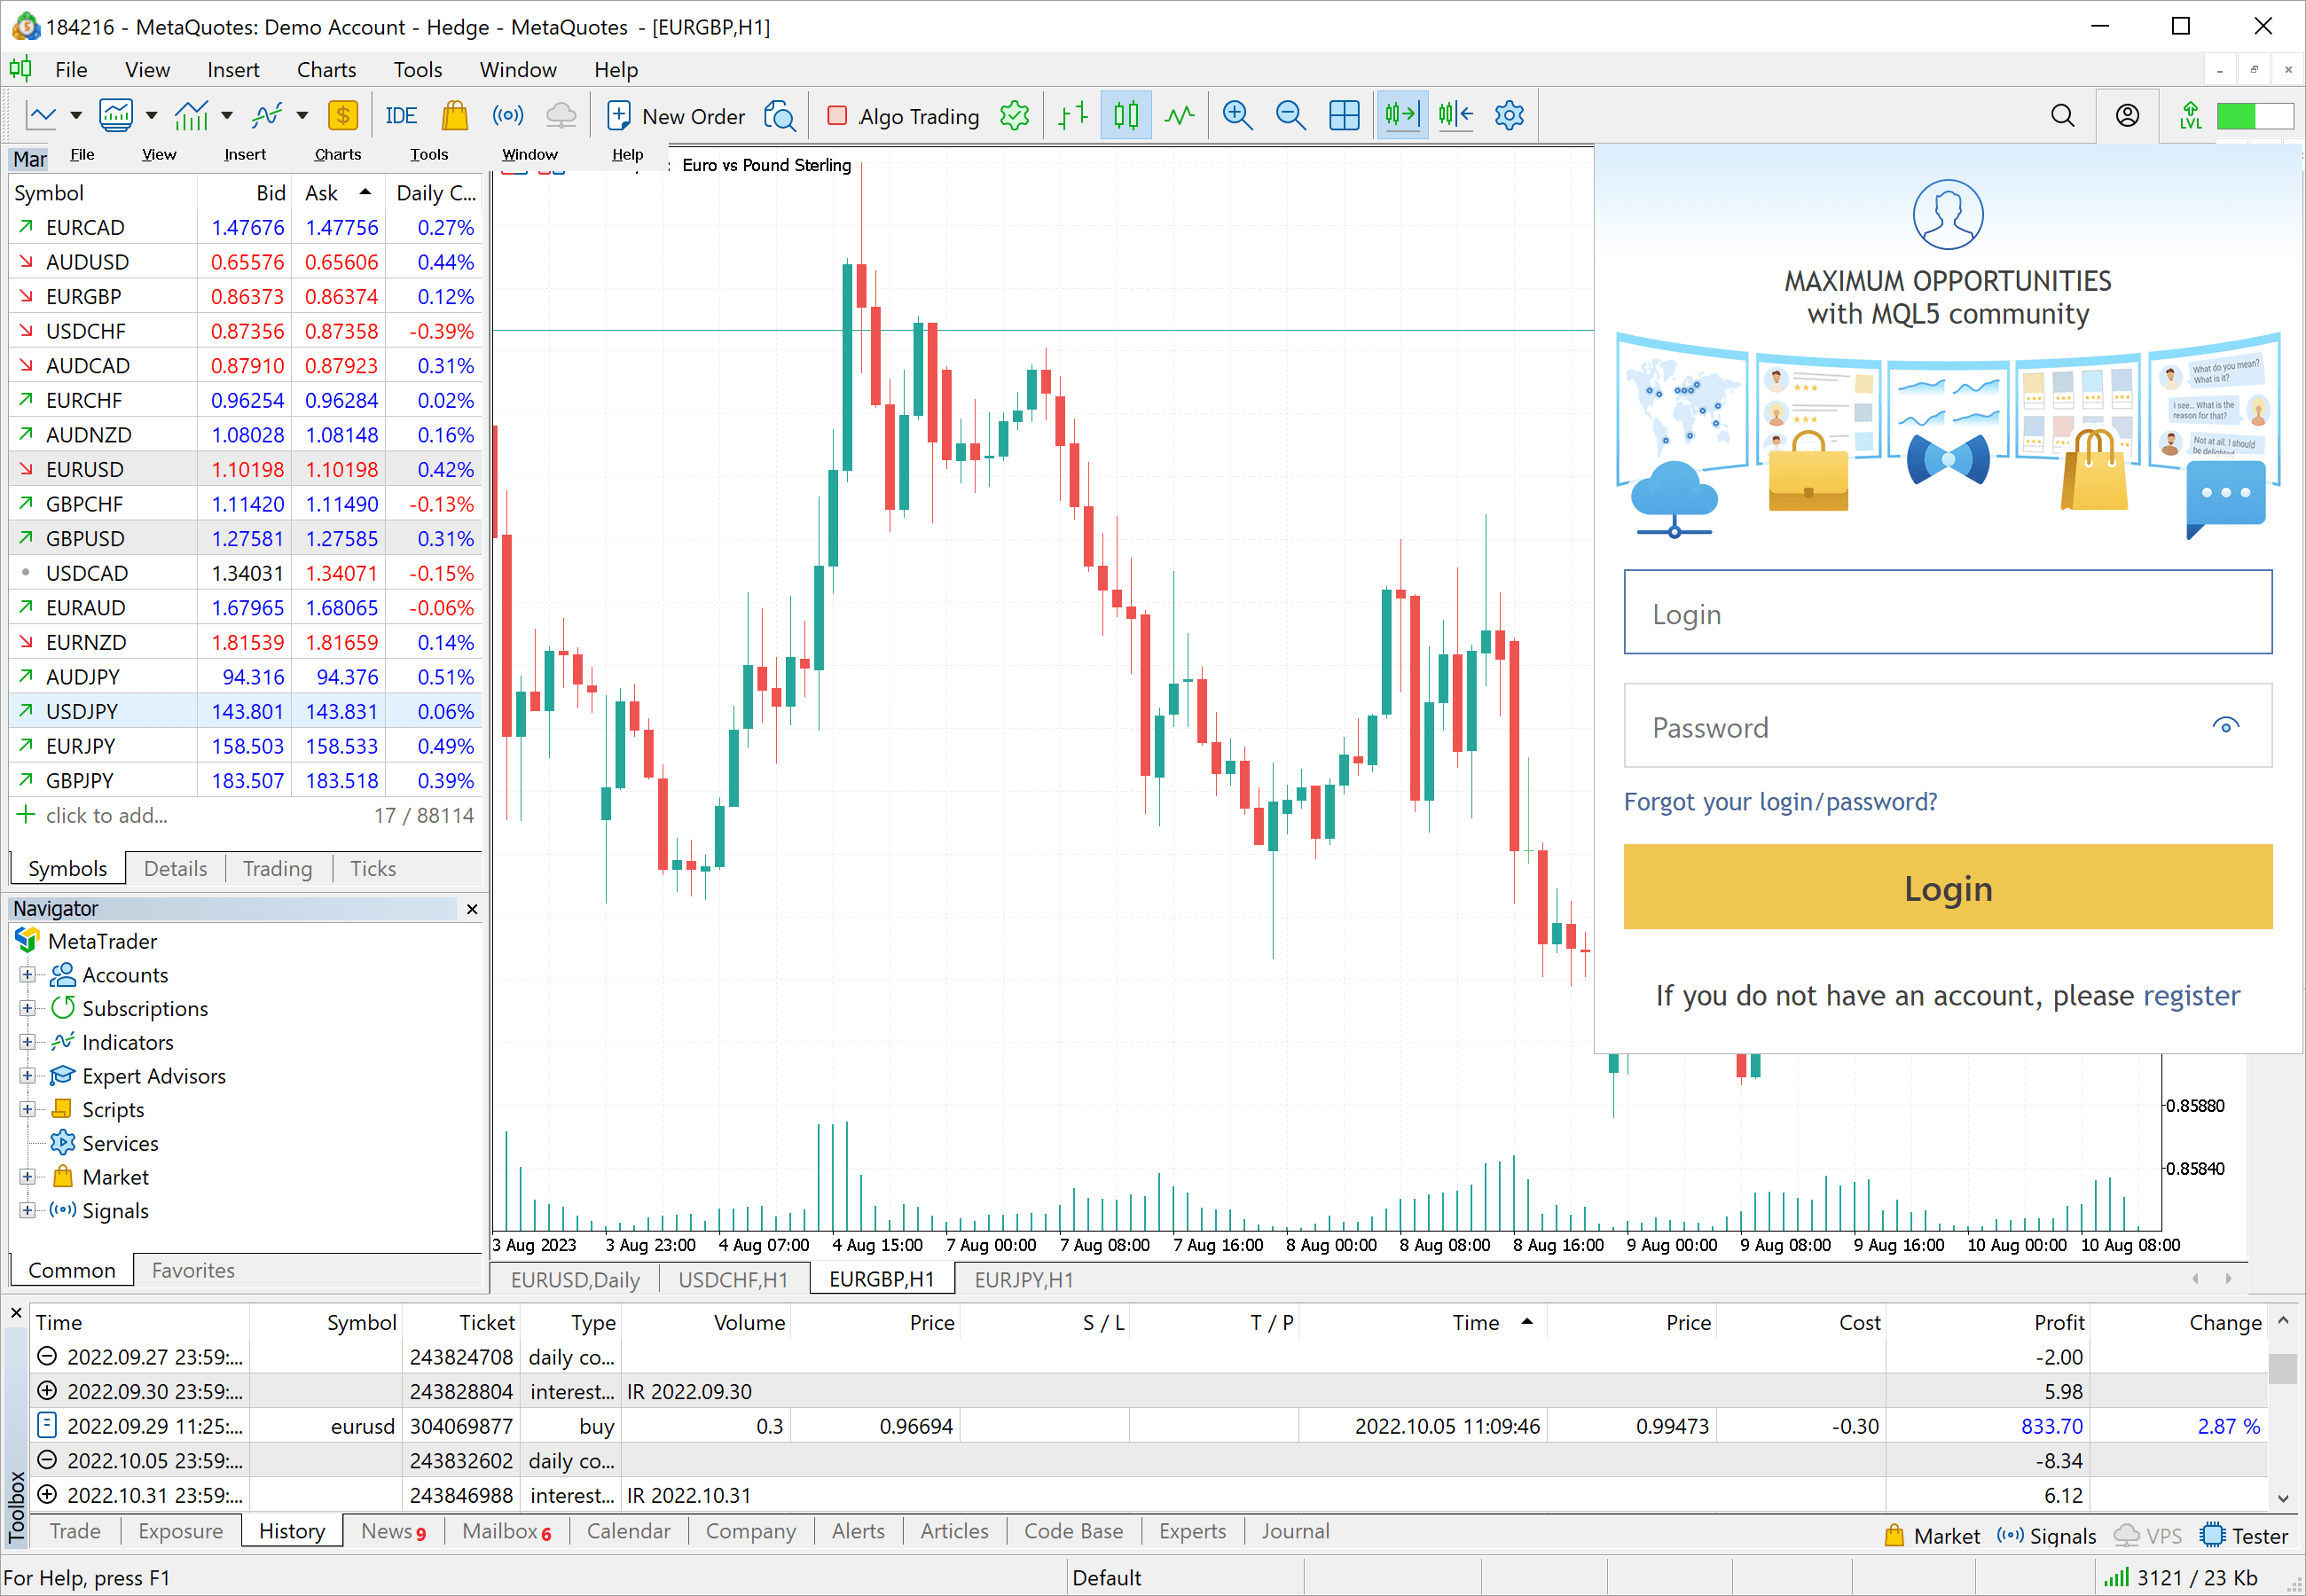Expand the Indicators node in Navigator

pyautogui.click(x=28, y=1042)
